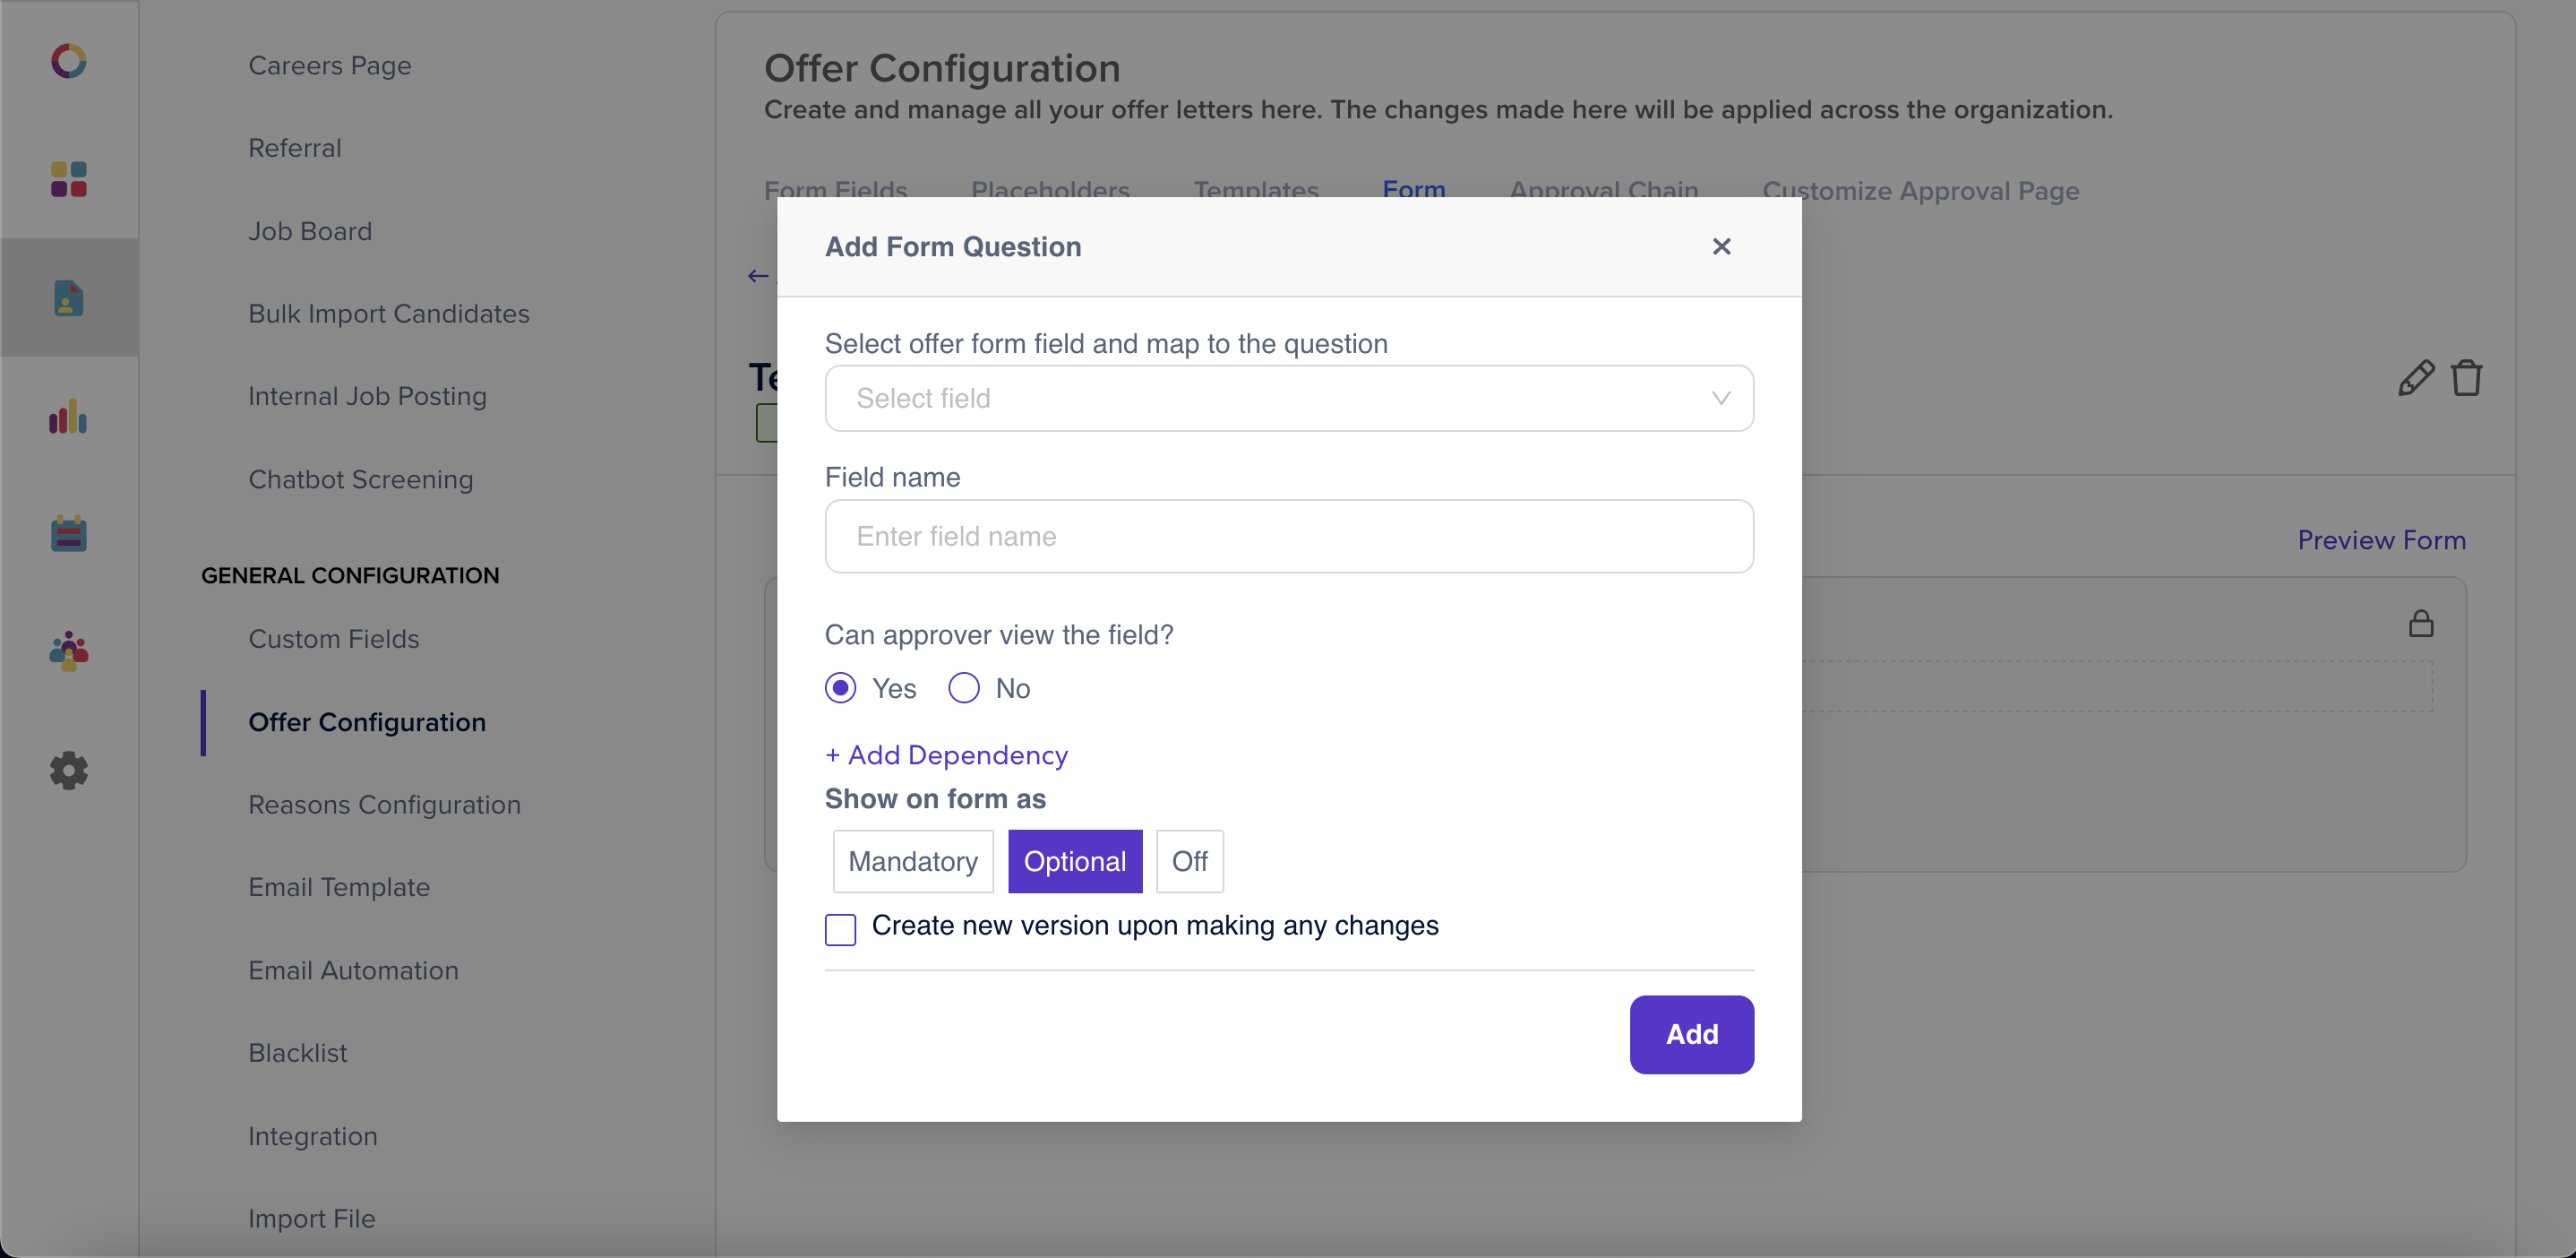Check Create new version upon making changes
The width and height of the screenshot is (2576, 1258).
[841, 929]
